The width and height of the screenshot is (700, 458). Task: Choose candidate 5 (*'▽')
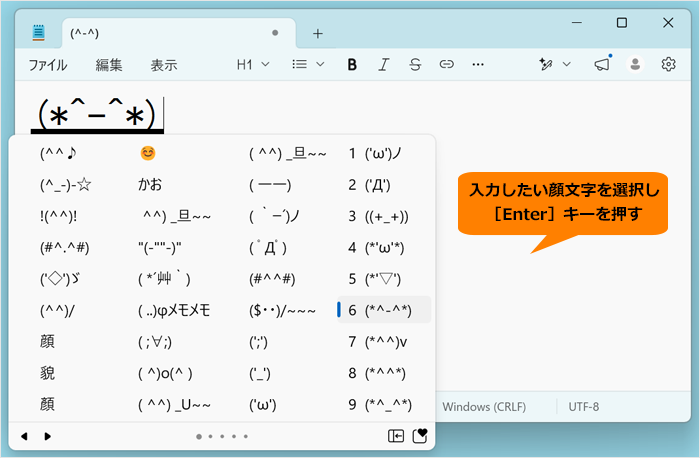point(384,279)
